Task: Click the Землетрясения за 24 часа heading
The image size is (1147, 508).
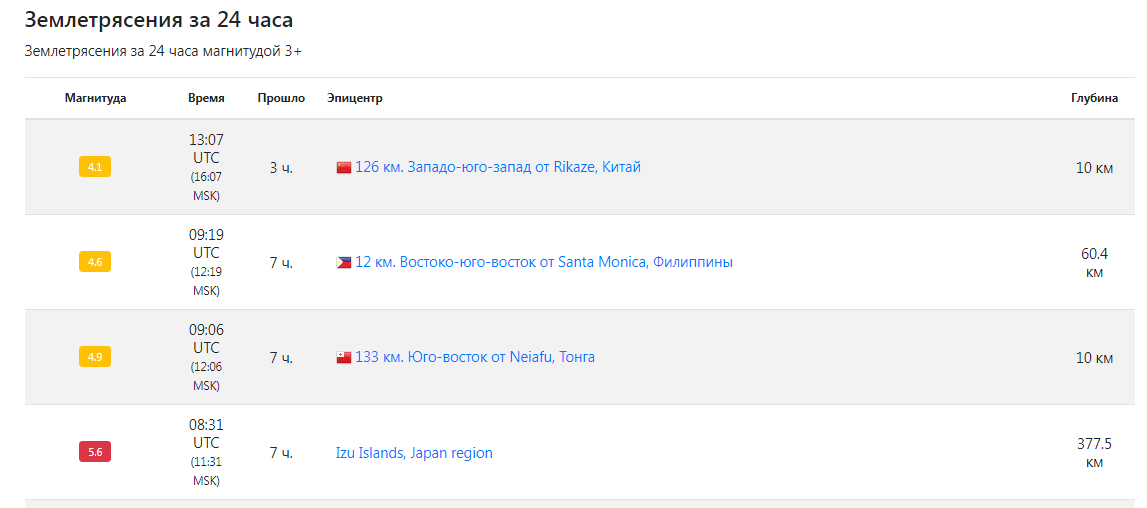Action: pos(159,20)
